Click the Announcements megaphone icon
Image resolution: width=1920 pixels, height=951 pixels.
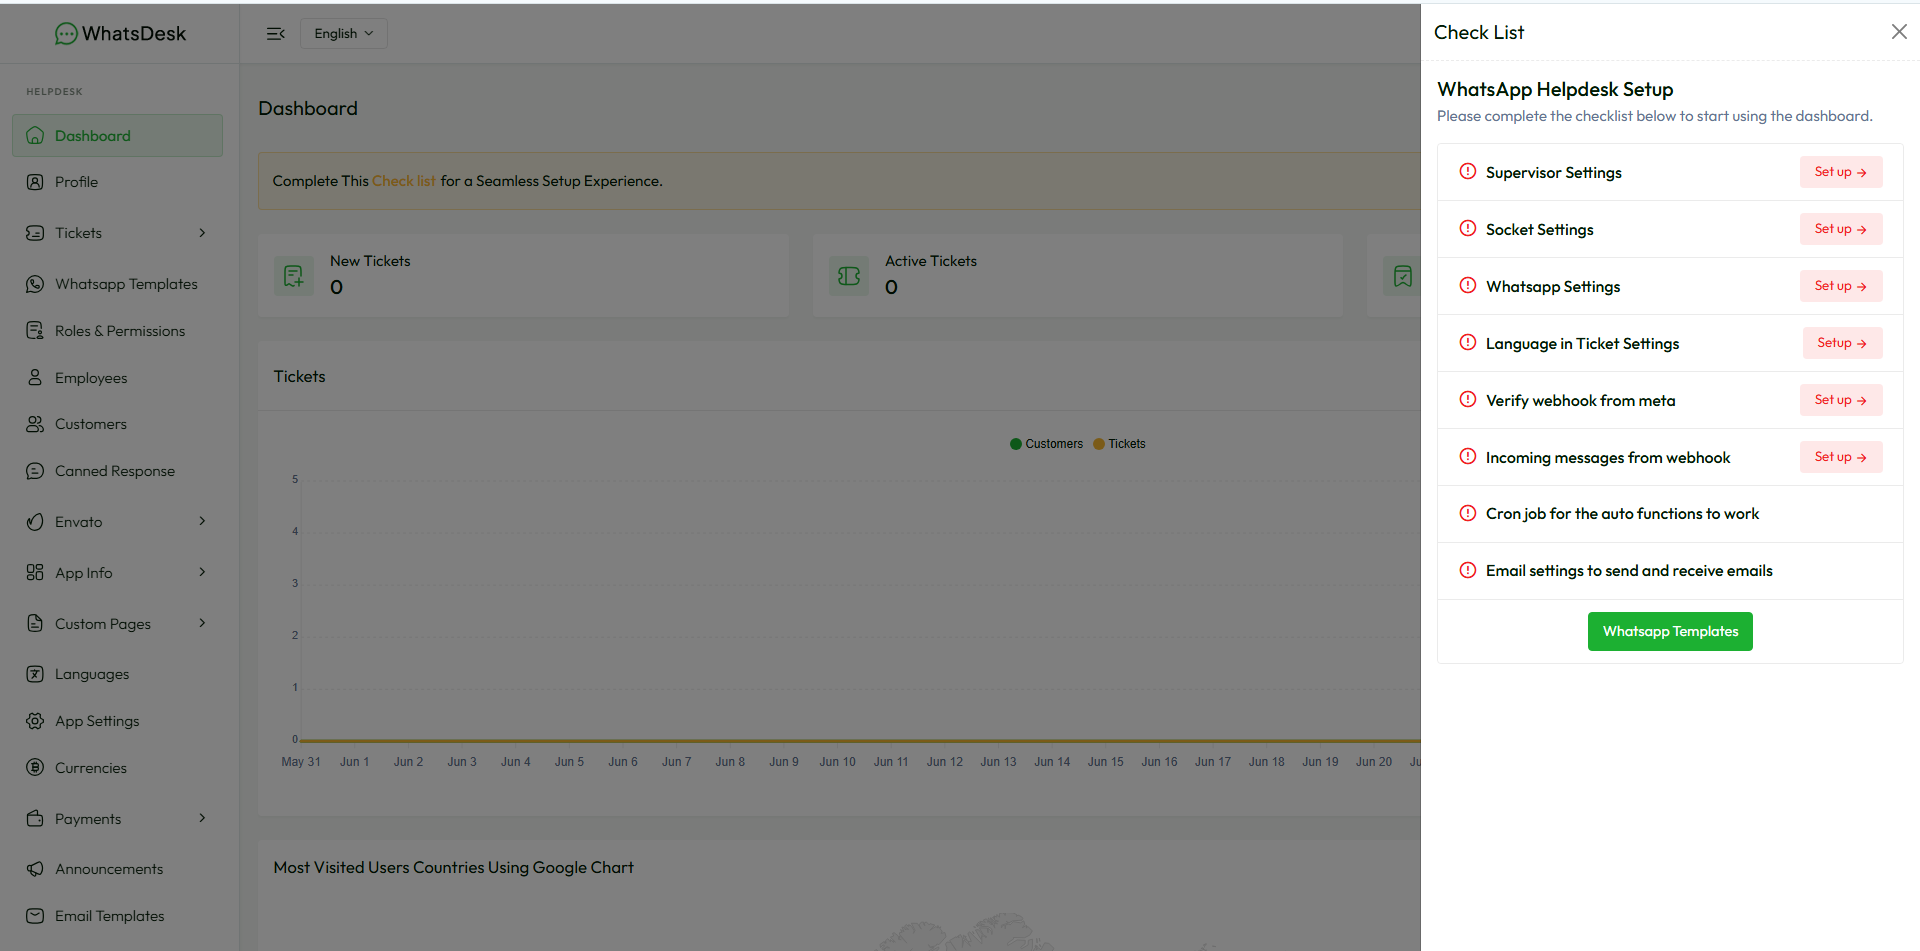click(x=35, y=869)
